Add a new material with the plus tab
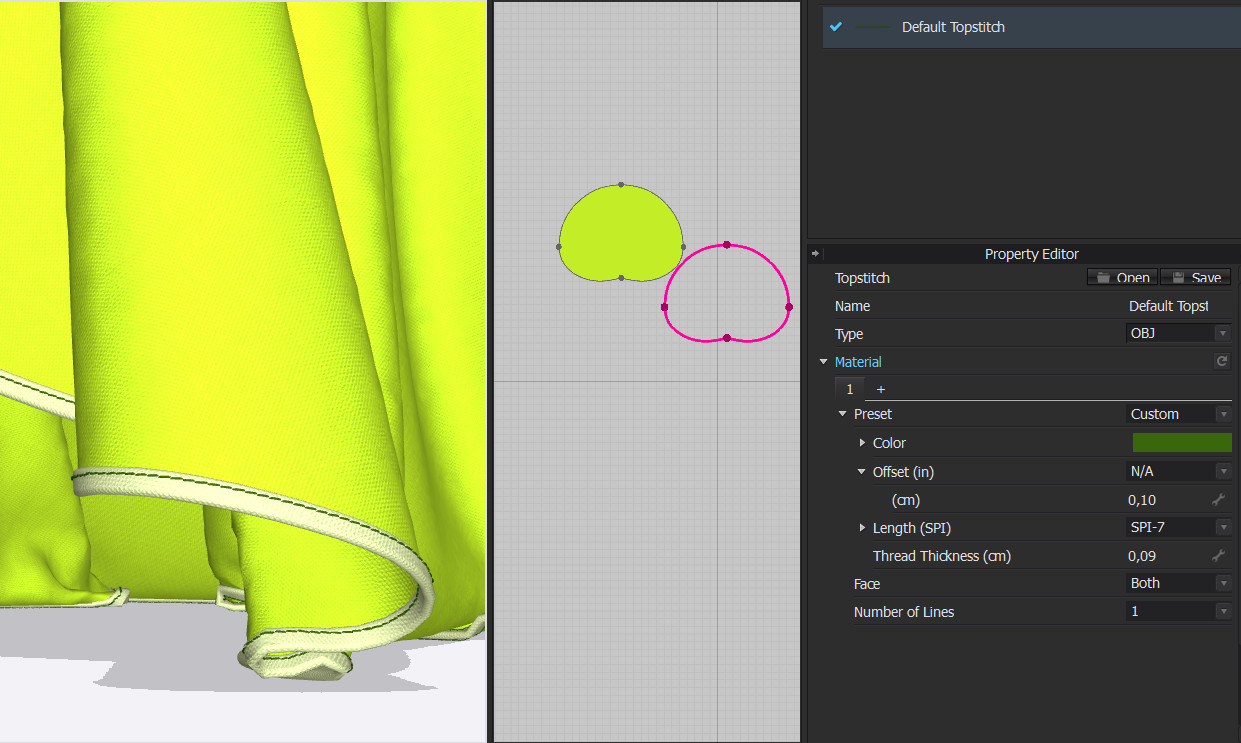 tap(881, 389)
